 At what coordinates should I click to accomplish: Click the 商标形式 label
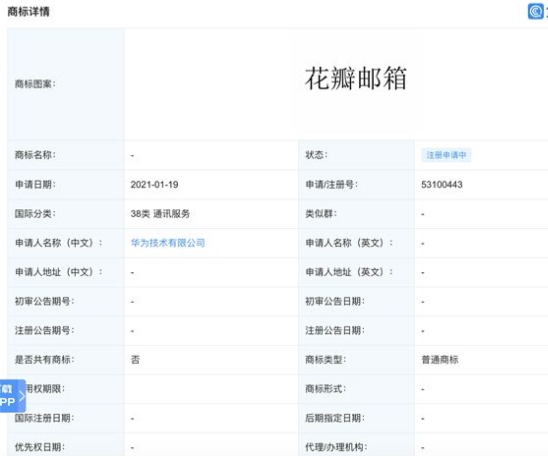[326, 389]
